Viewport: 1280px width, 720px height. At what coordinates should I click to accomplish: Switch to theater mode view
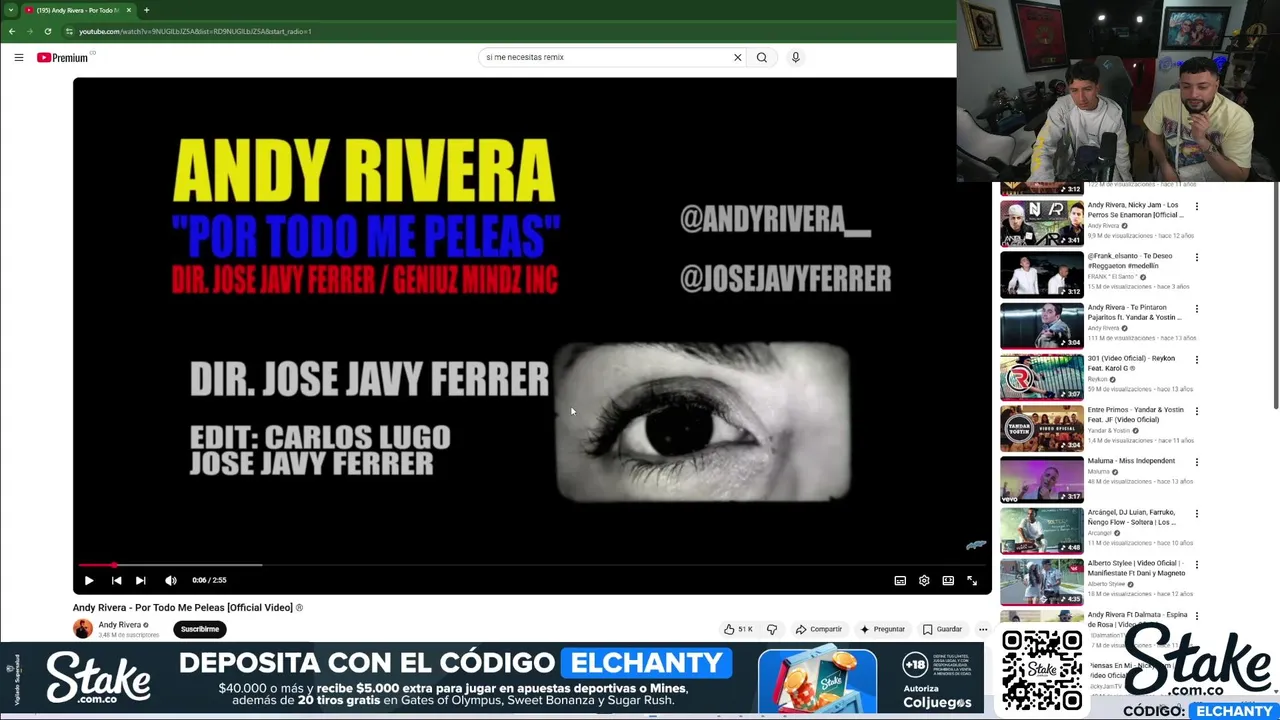pyautogui.click(x=948, y=580)
